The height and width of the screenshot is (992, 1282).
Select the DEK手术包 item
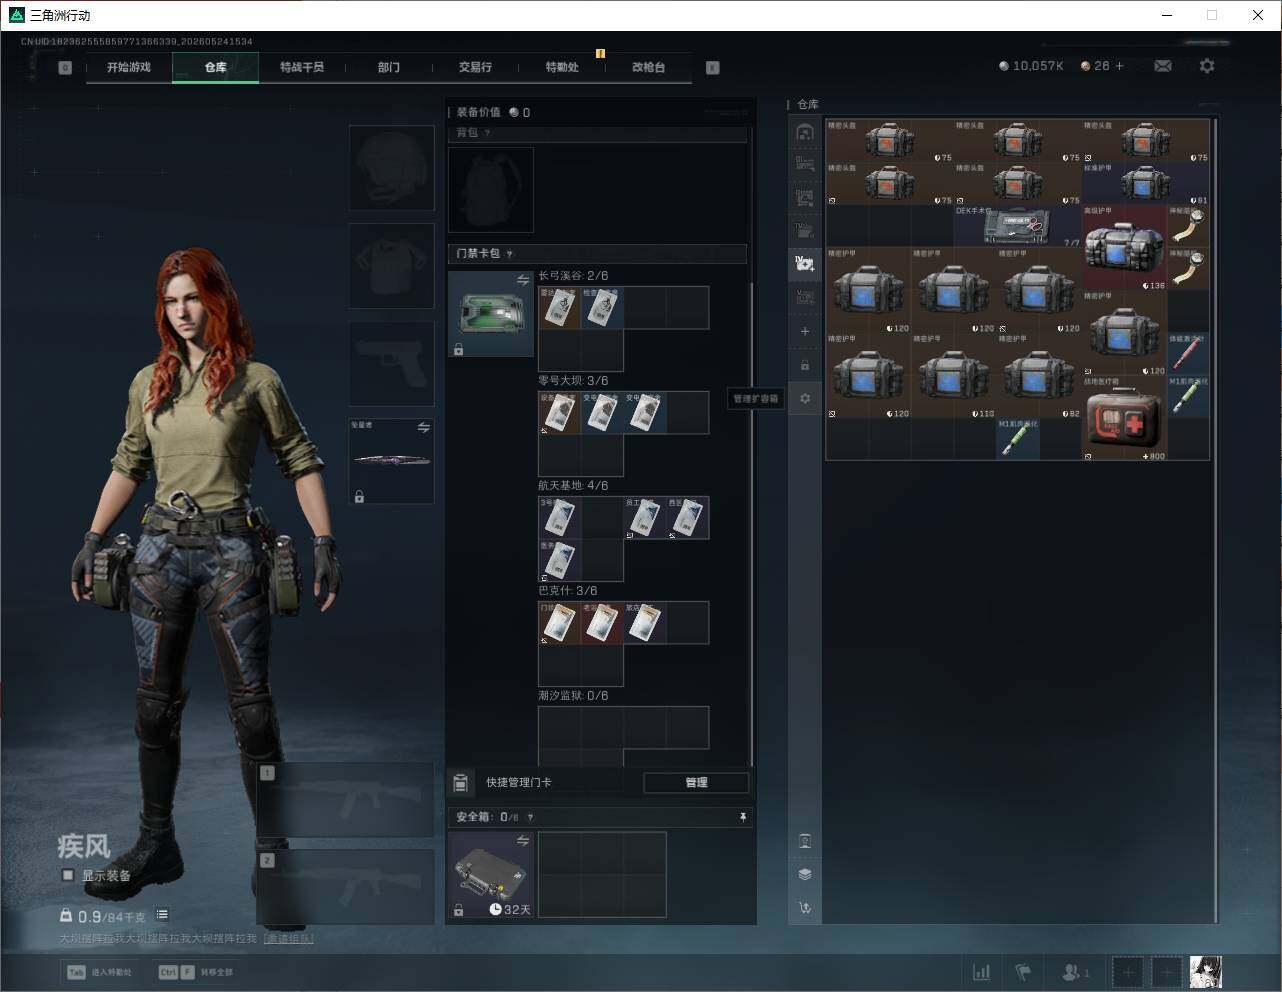pyautogui.click(x=1018, y=226)
